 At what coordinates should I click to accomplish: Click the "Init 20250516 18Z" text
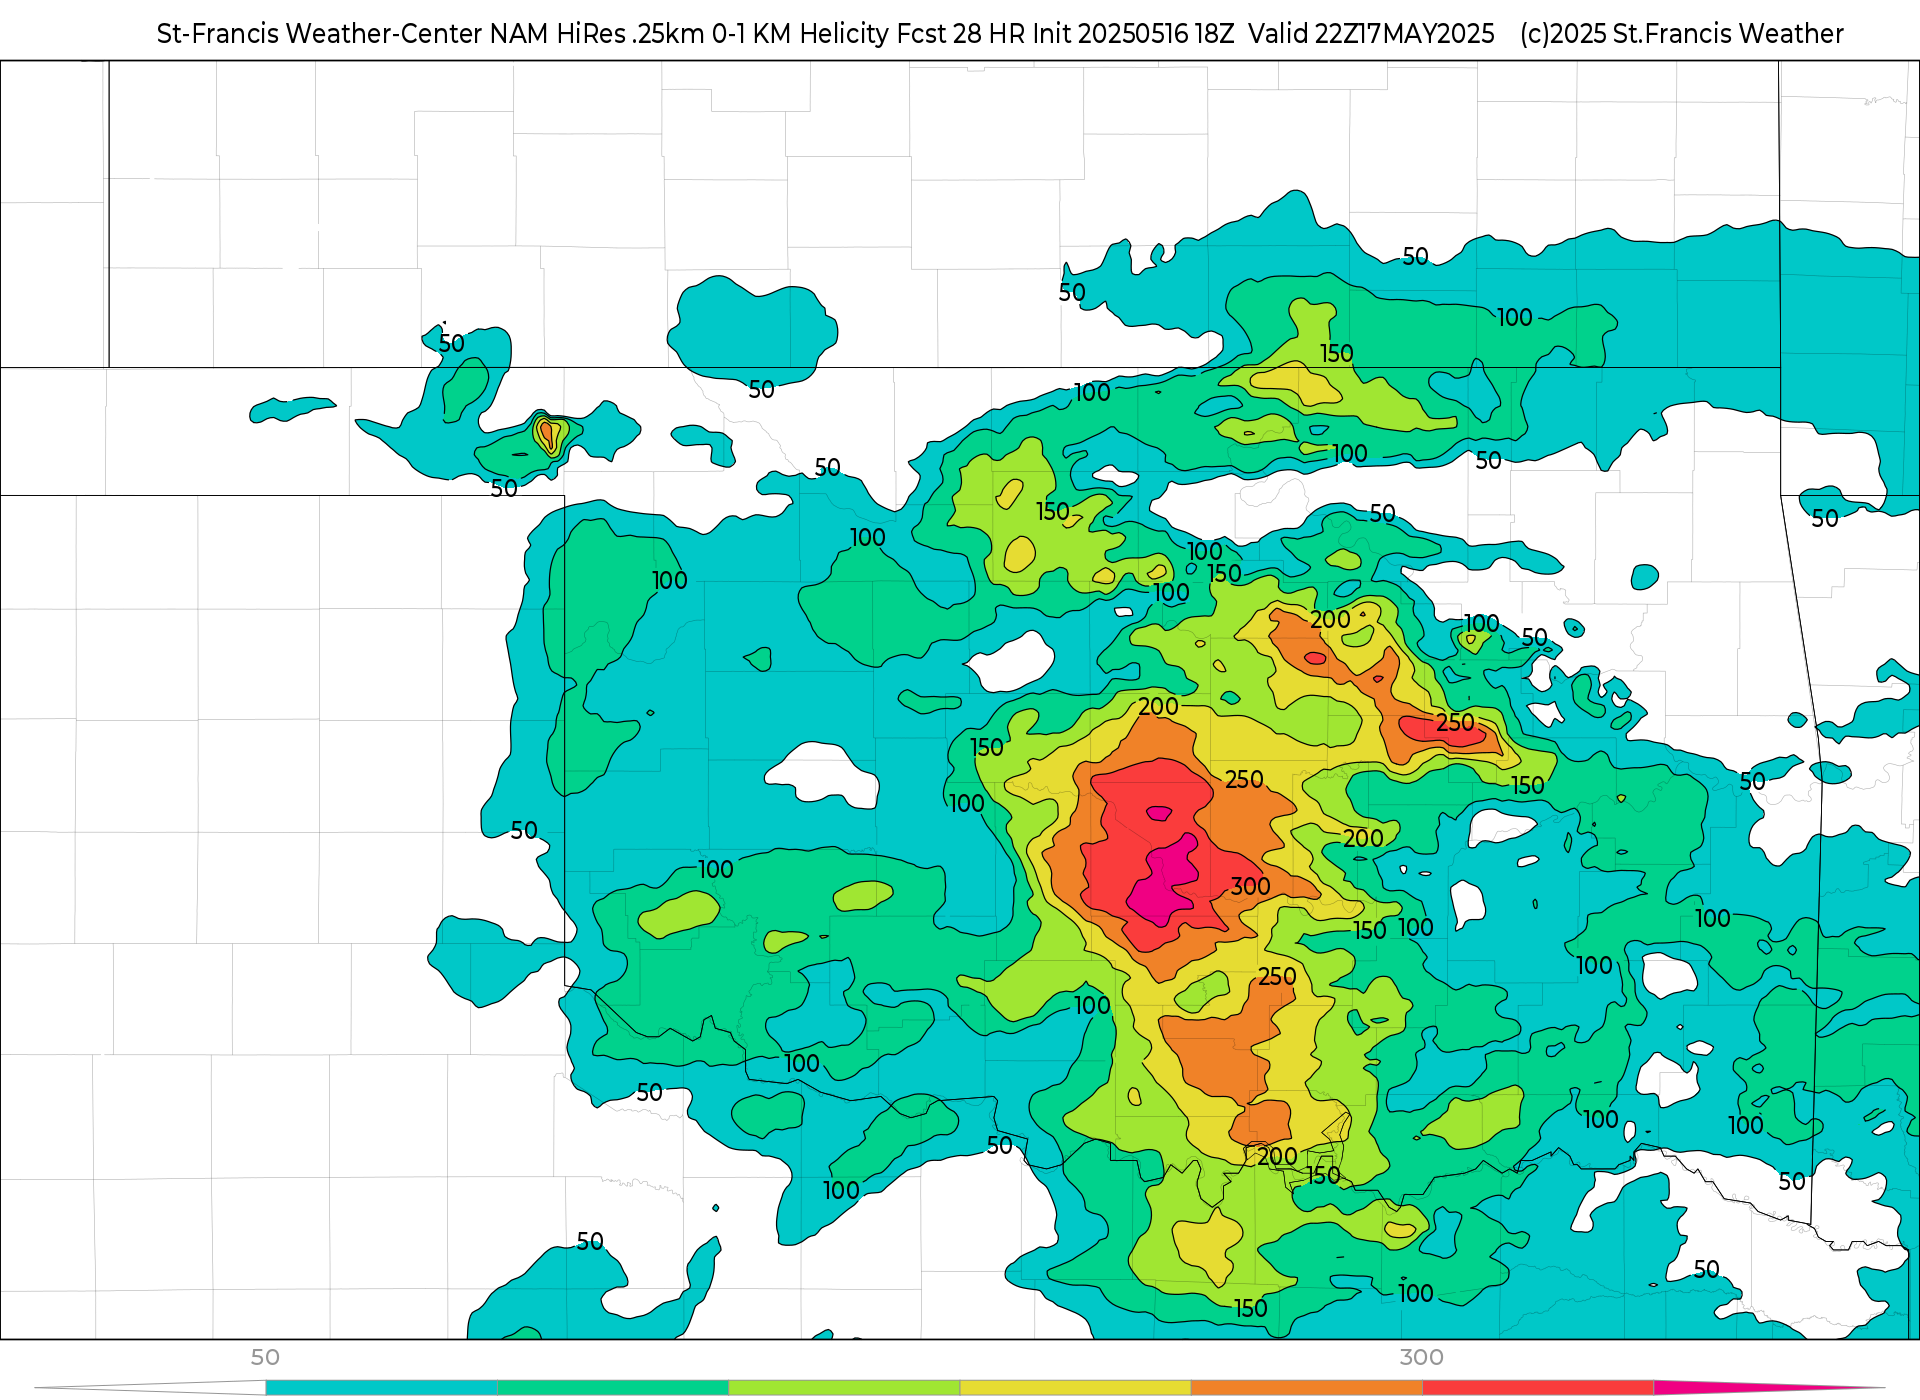(1133, 34)
